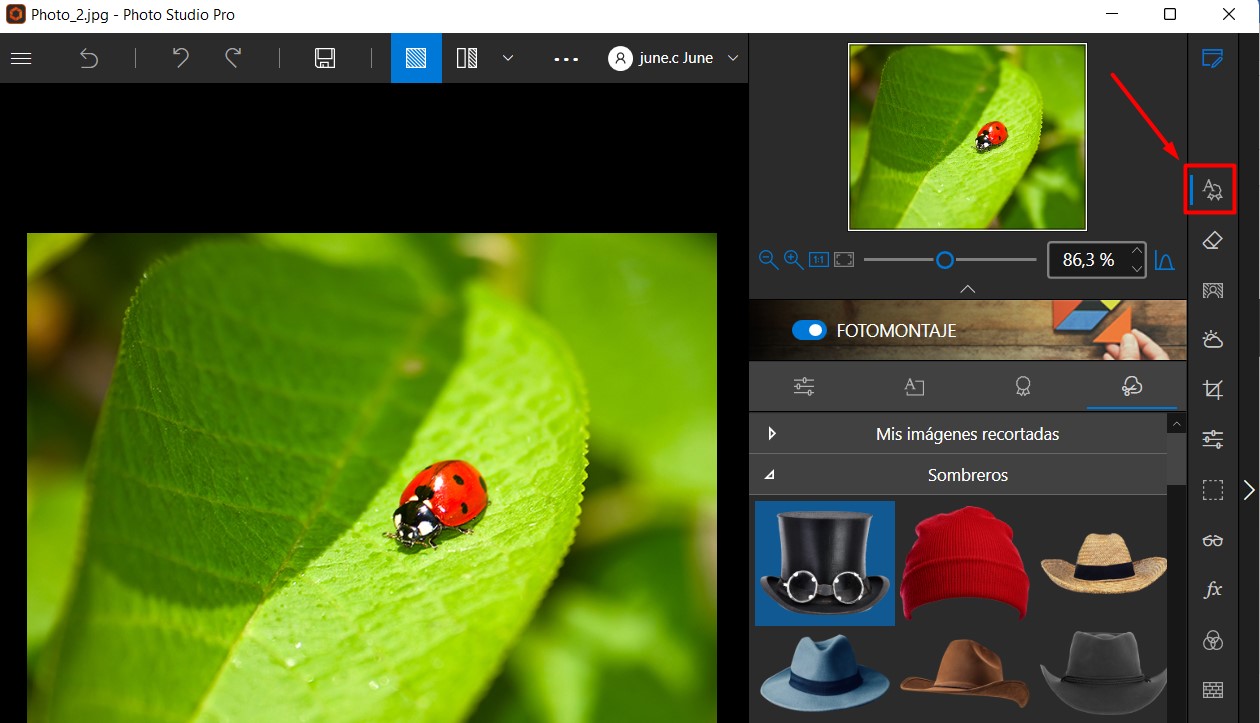Show the histogram curve icon
Image resolution: width=1260 pixels, height=723 pixels.
pos(1164,260)
